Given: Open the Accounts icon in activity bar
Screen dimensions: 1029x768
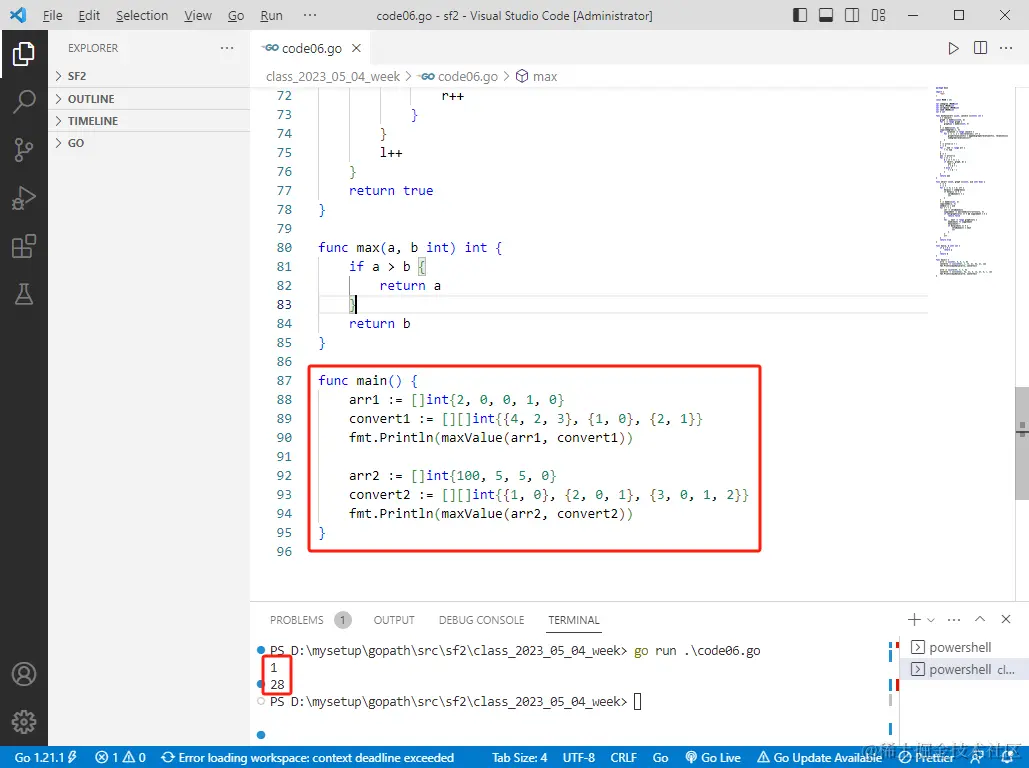Looking at the screenshot, I should click(24, 674).
